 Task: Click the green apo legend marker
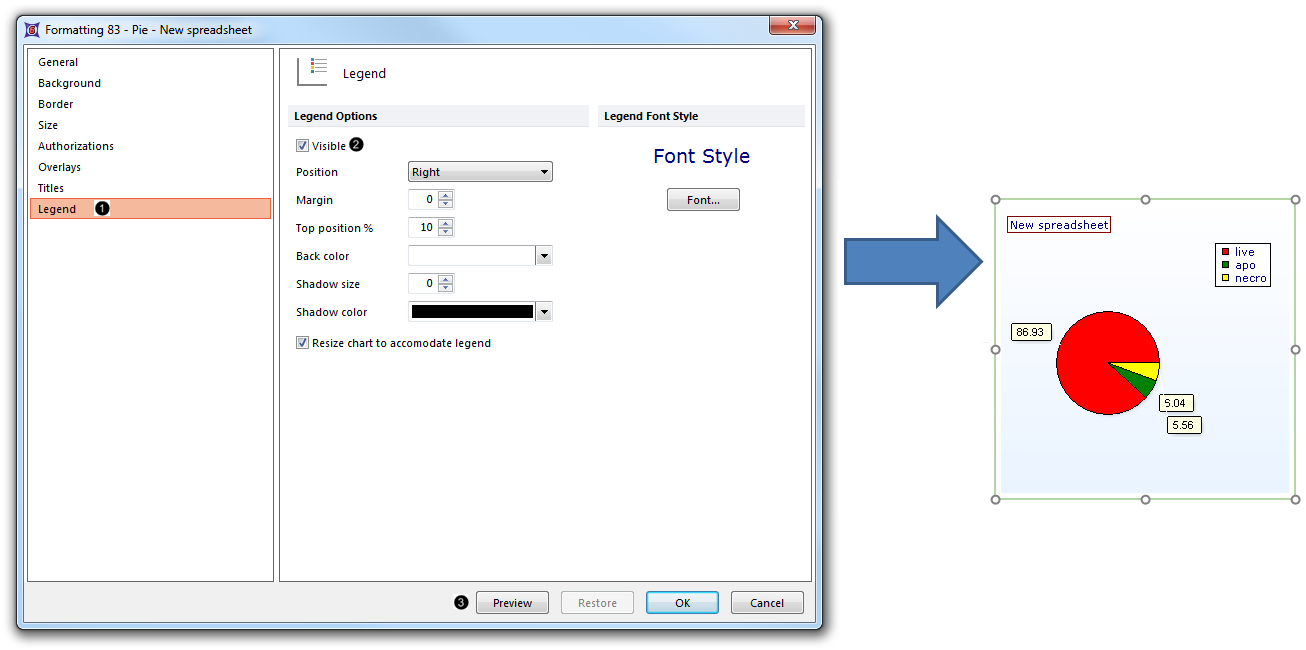point(1224,265)
